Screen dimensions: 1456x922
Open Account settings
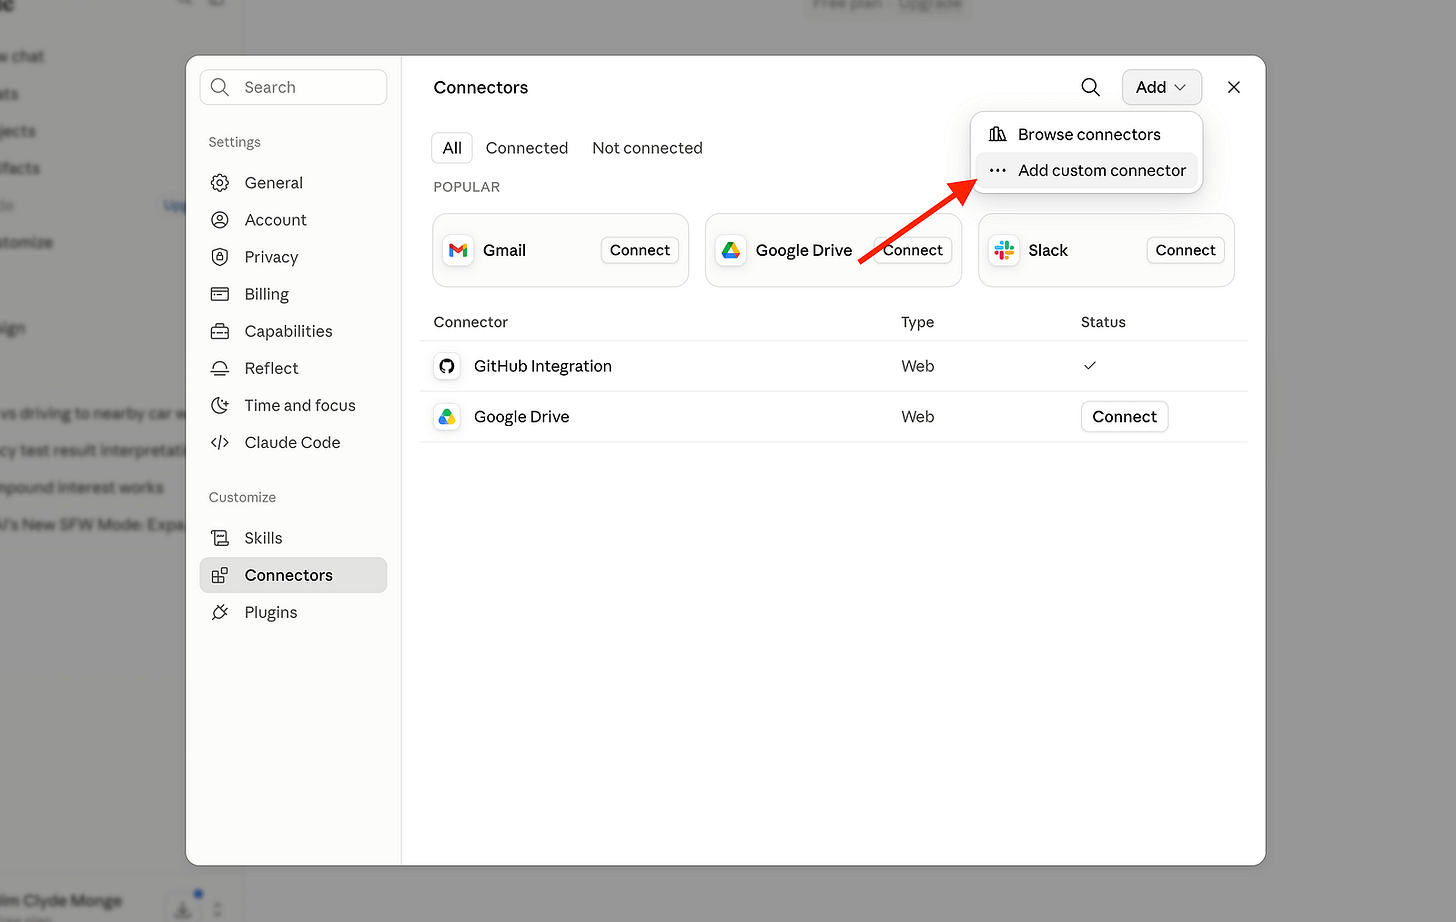293,220
